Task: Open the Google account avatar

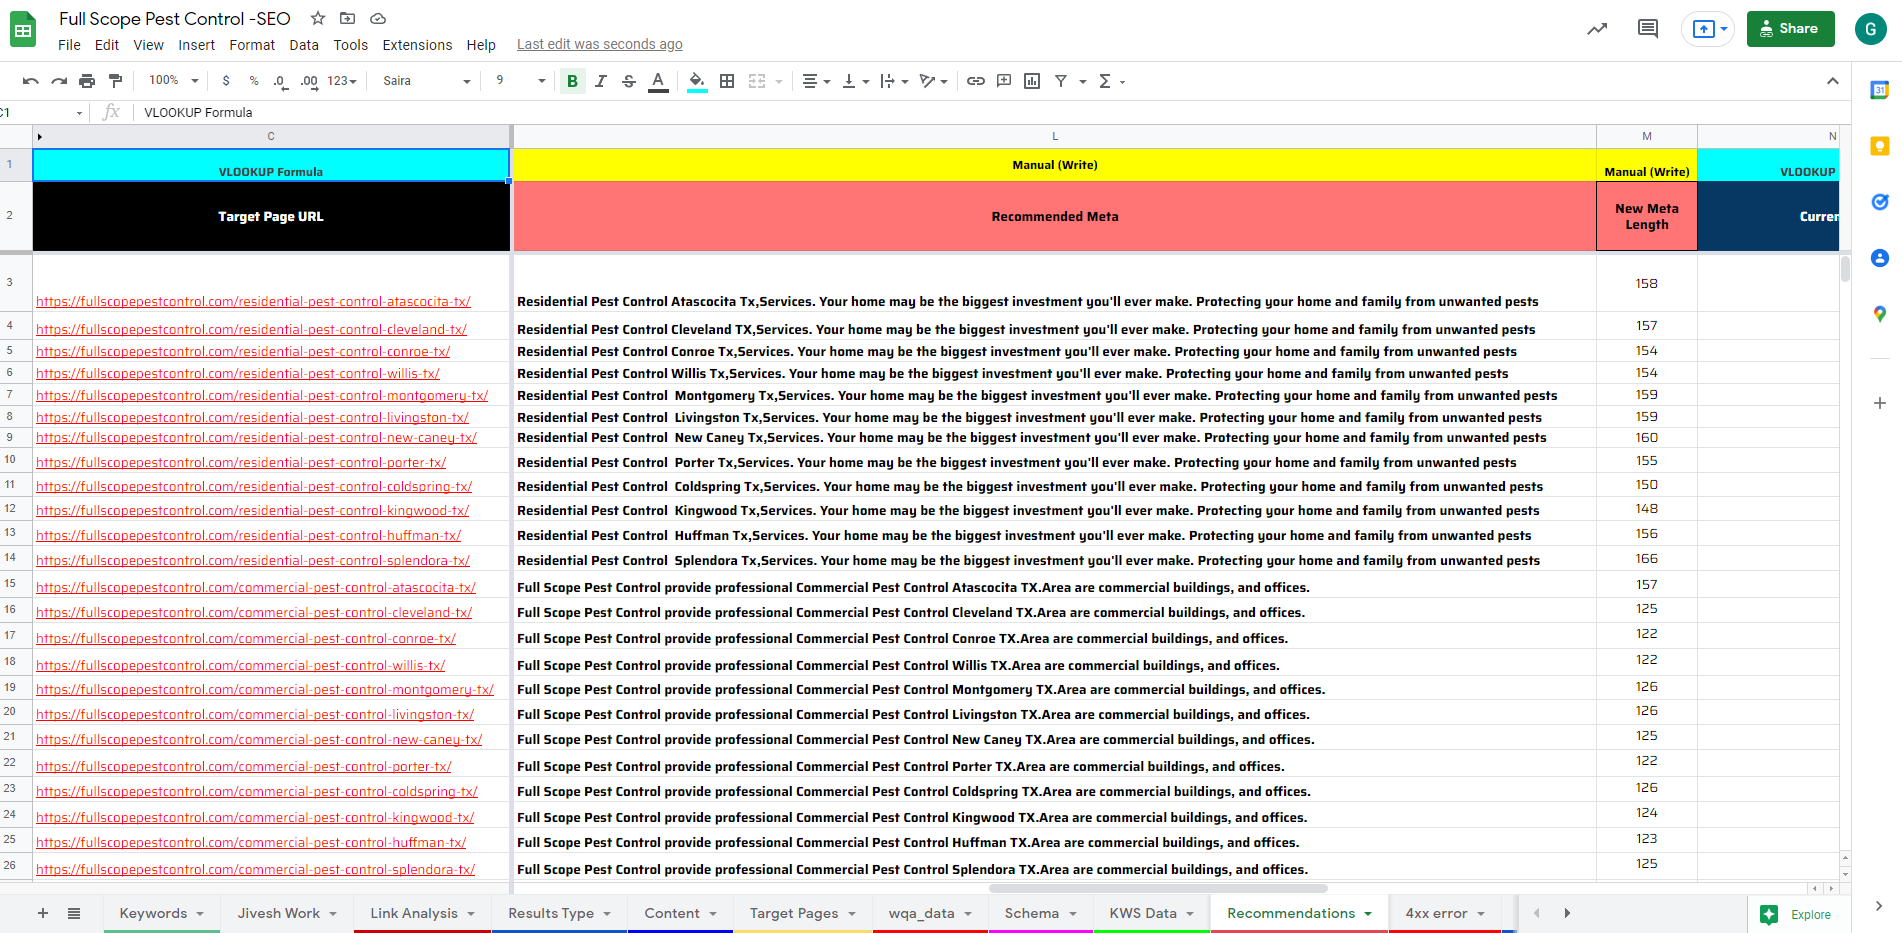Action: pos(1870,29)
